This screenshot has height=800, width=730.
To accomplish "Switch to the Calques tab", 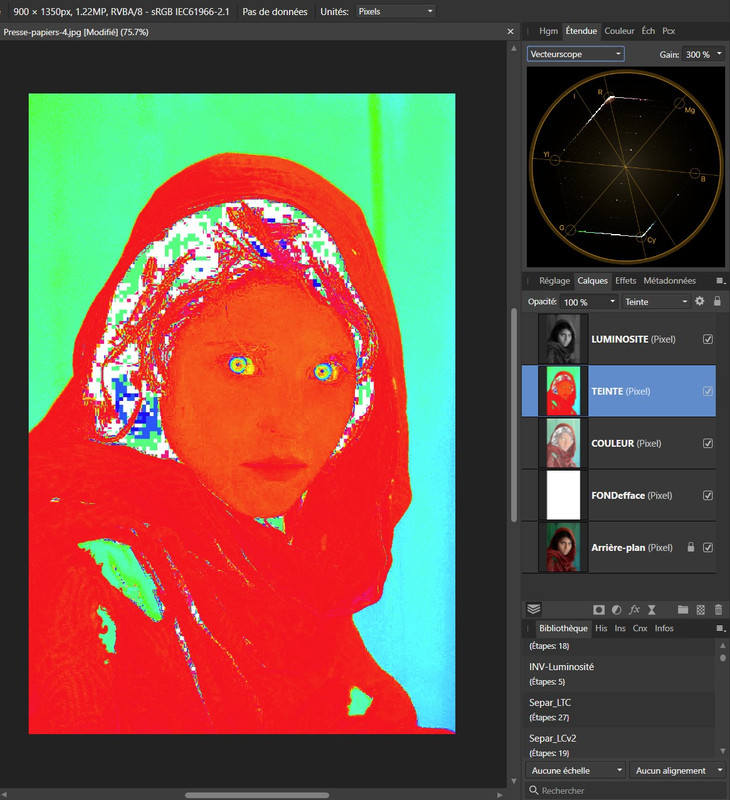I will pos(592,281).
